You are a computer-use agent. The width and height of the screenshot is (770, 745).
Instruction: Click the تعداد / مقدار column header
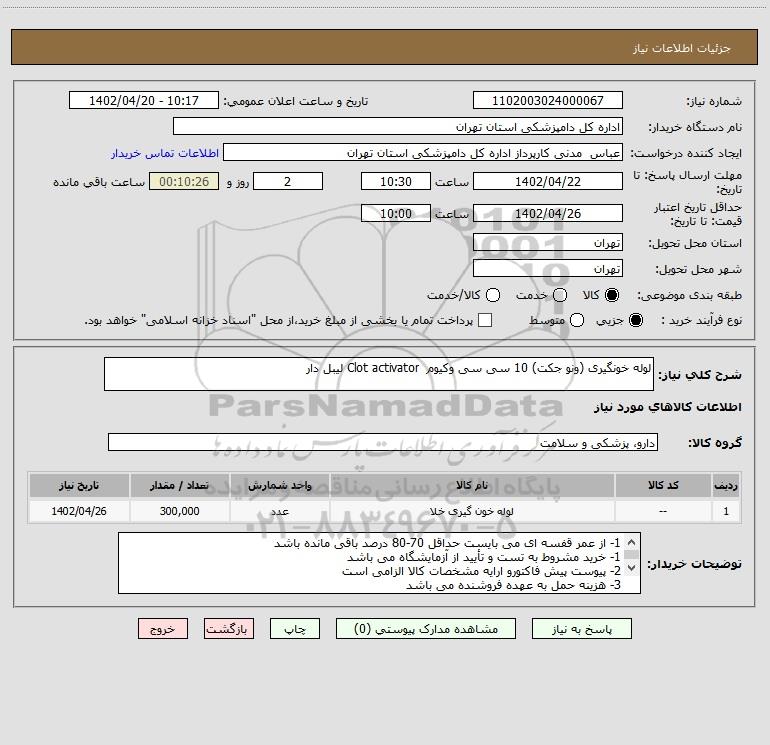179,485
